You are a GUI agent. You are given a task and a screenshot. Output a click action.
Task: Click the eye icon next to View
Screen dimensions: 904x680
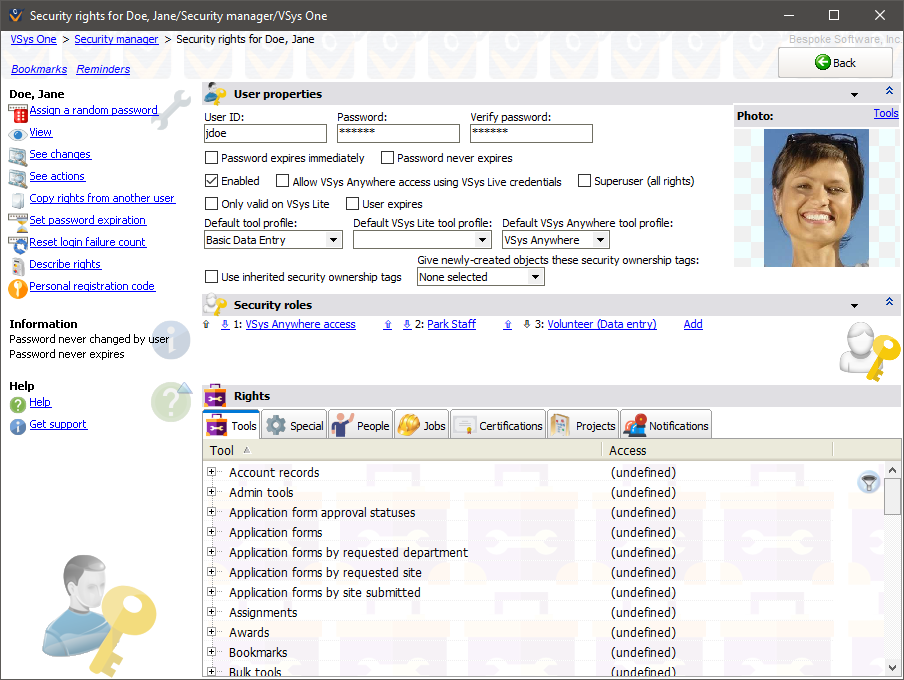coord(18,134)
